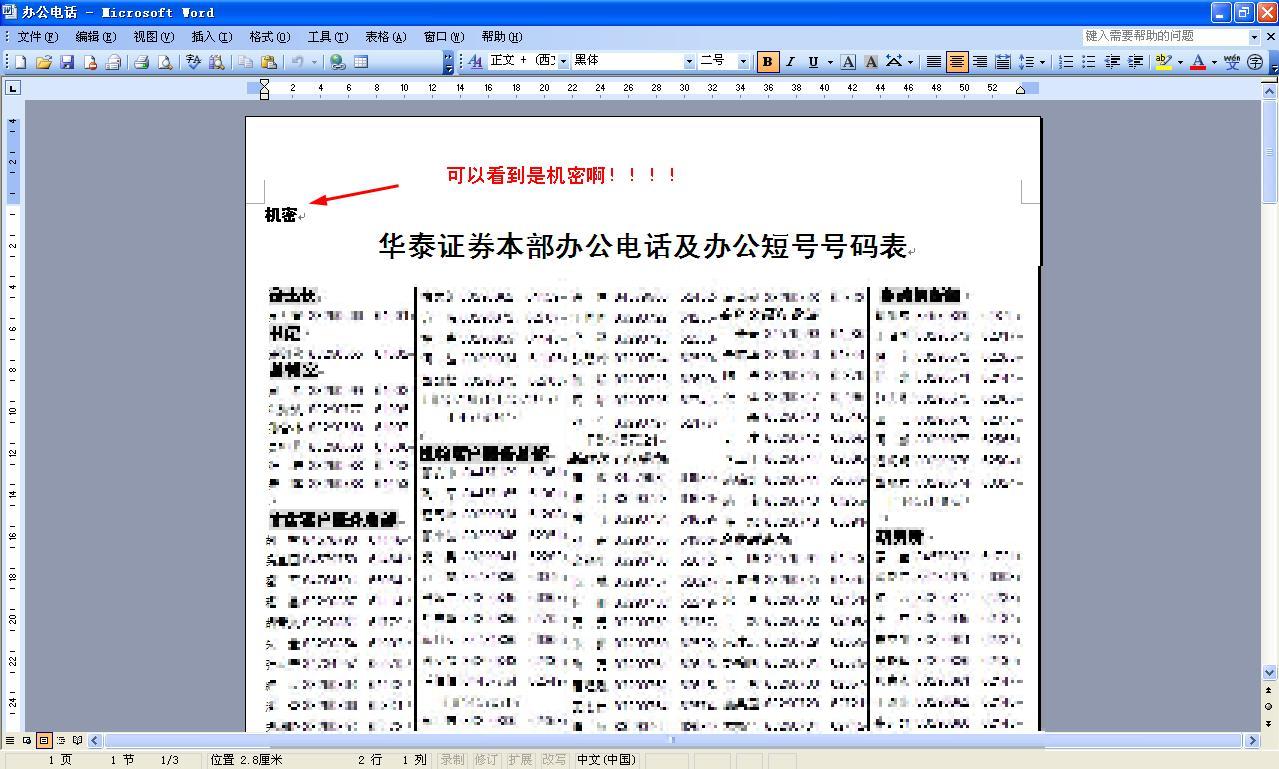Switch to Web Layout view button

[27, 741]
